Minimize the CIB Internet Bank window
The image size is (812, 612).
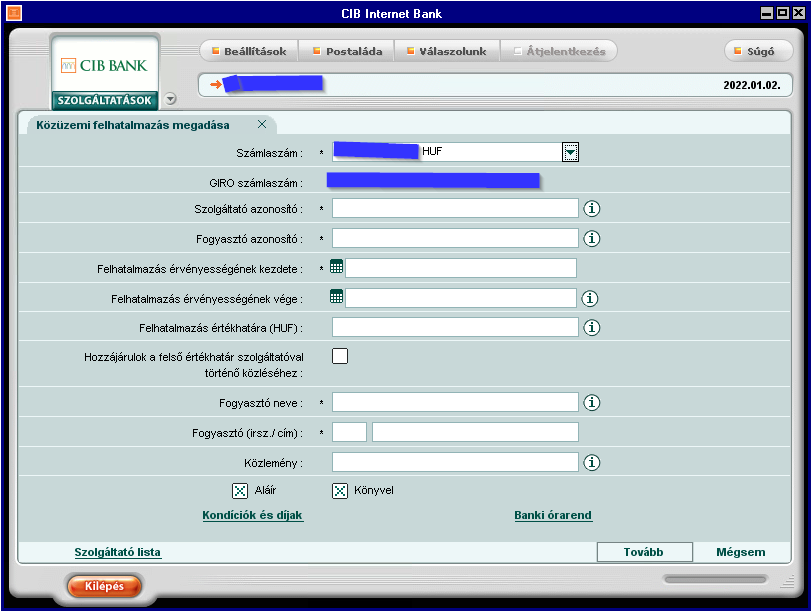(767, 13)
